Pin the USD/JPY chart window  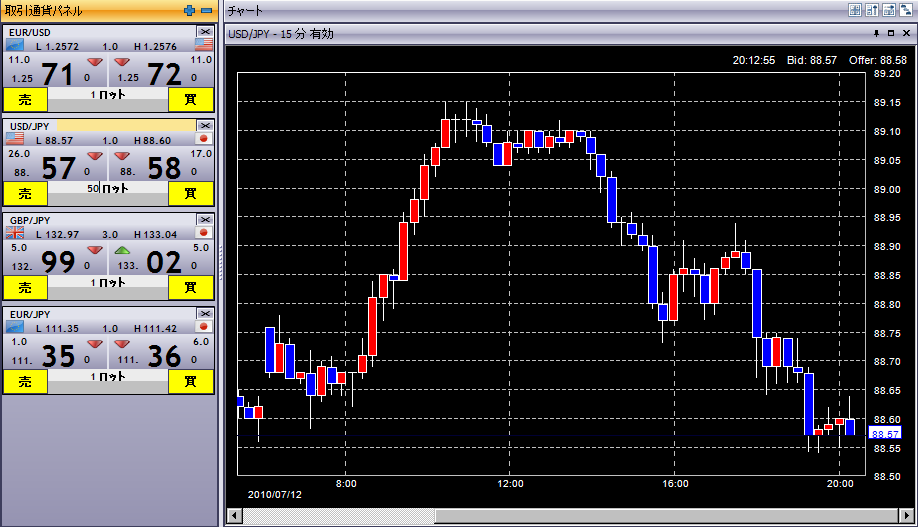coord(876,33)
